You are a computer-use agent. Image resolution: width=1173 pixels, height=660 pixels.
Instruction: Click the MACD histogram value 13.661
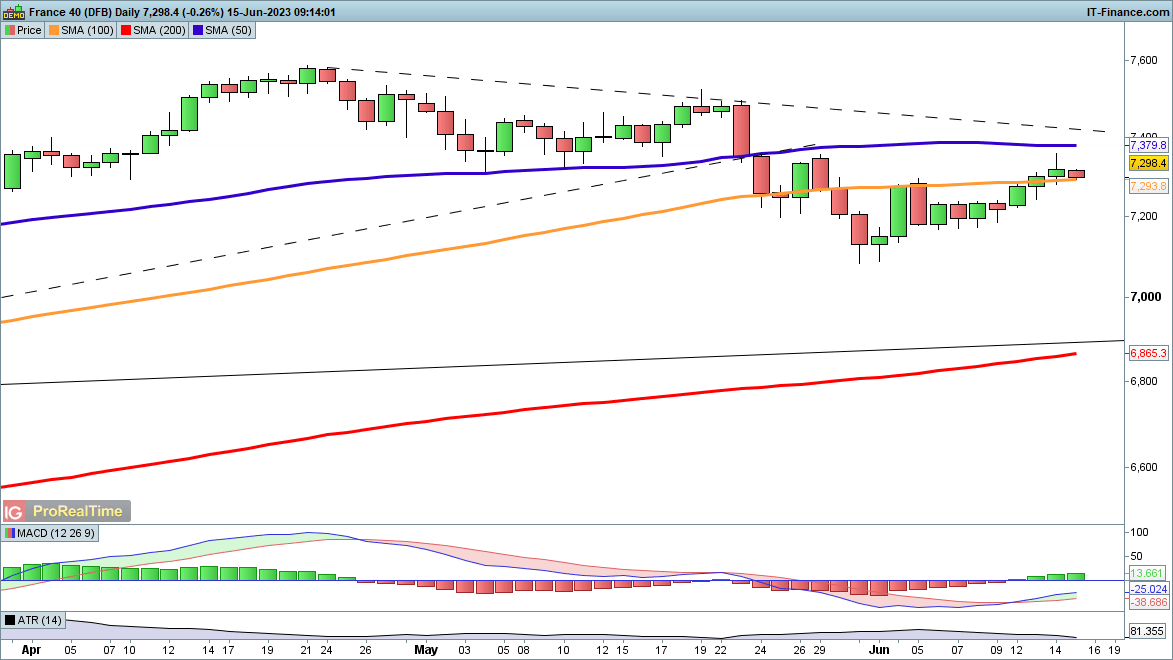click(x=1146, y=573)
